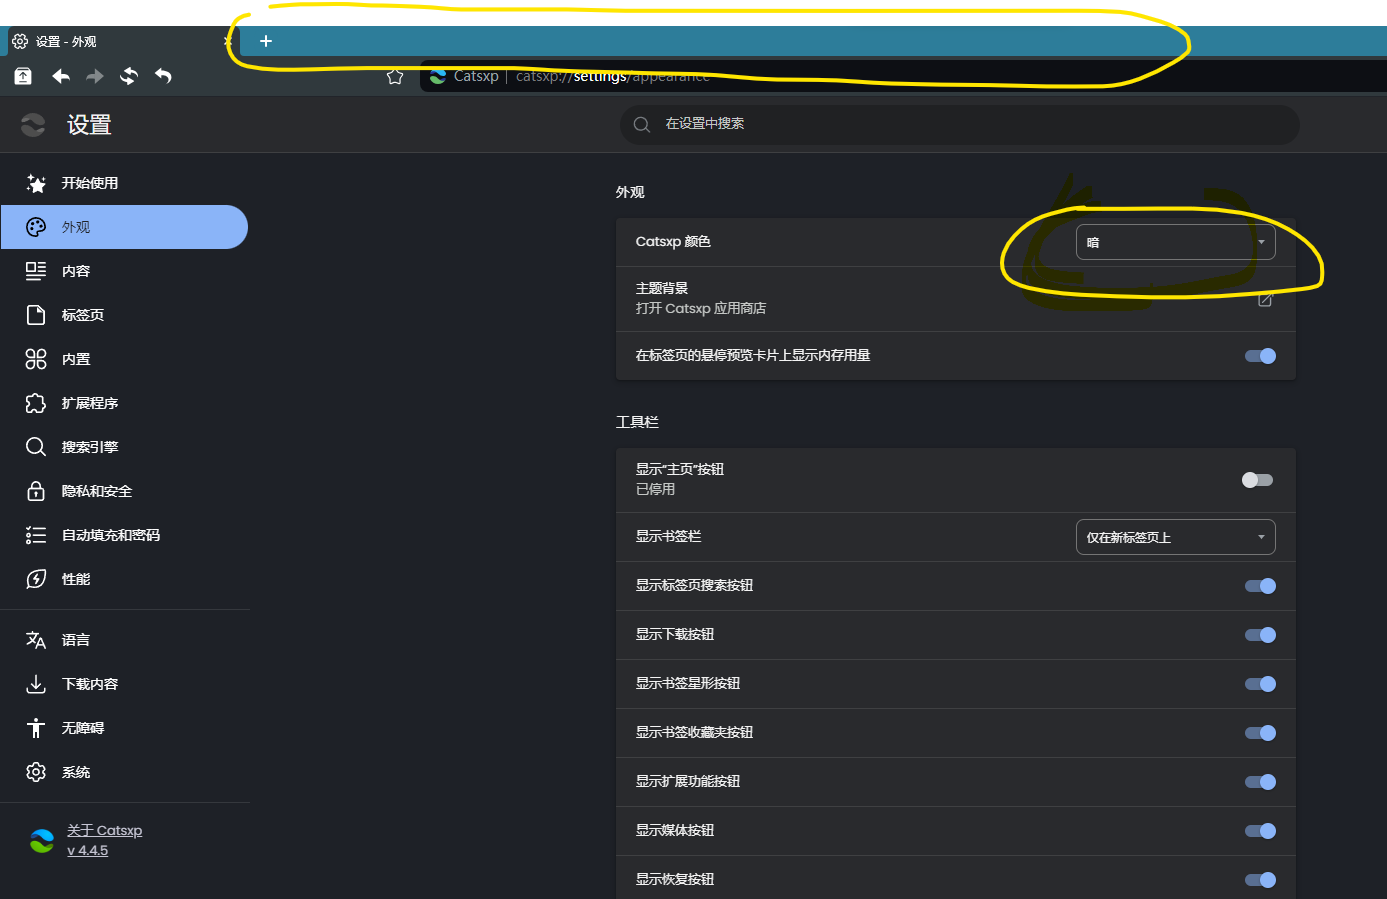Screen dimensions: 1387x899
Task: Click the save-to-box icon in toolbar
Action: click(x=23, y=76)
